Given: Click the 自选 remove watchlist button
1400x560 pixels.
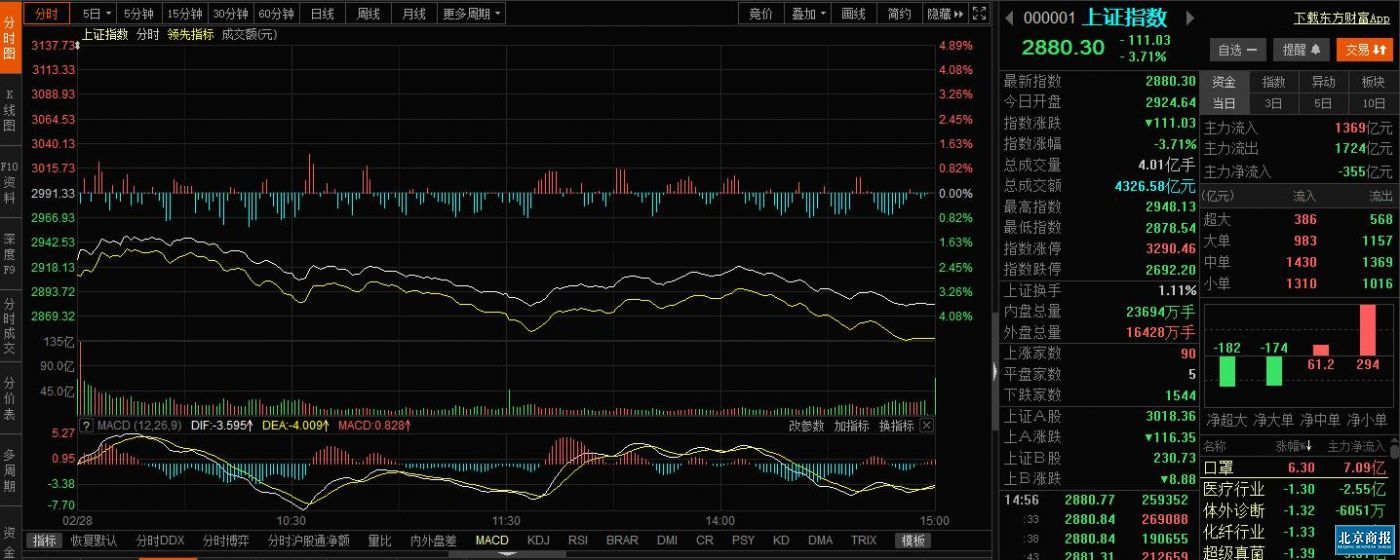Looking at the screenshot, I should pos(1238,49).
